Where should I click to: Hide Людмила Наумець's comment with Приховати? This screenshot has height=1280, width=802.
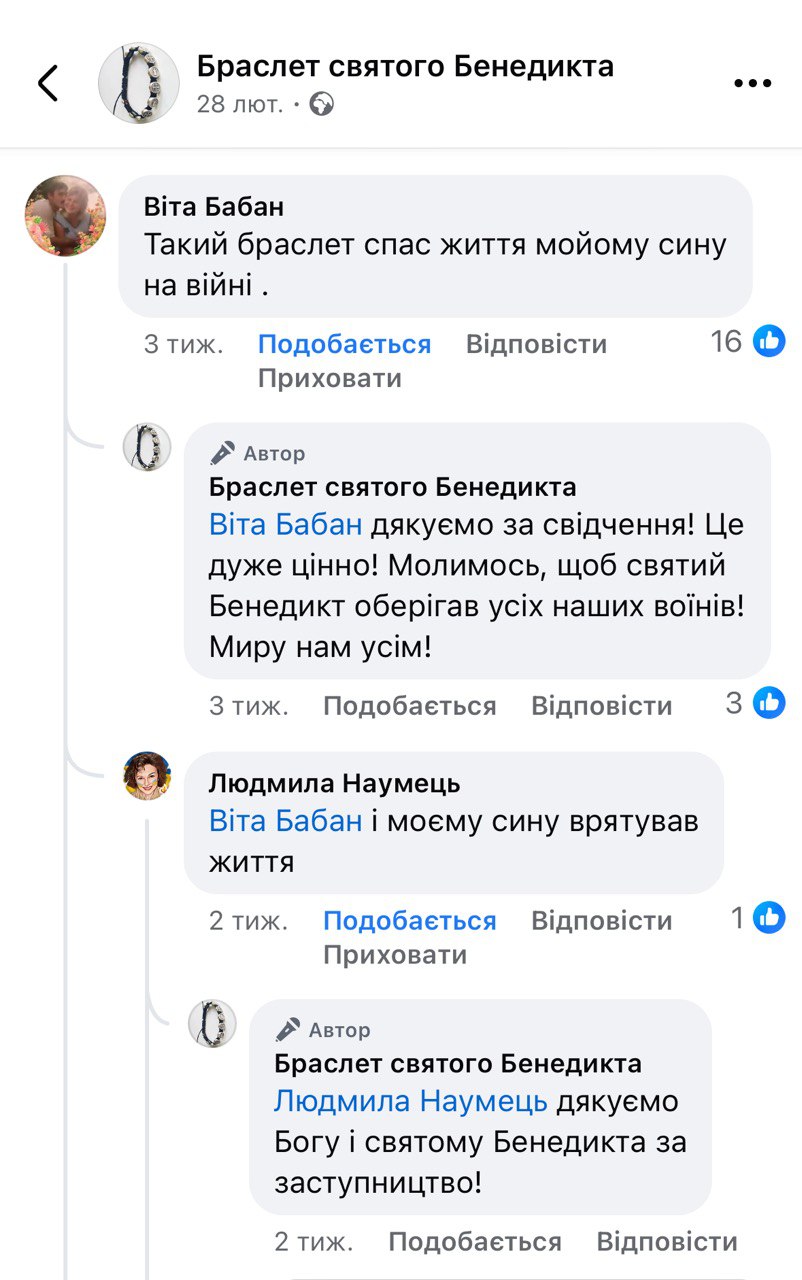click(394, 954)
